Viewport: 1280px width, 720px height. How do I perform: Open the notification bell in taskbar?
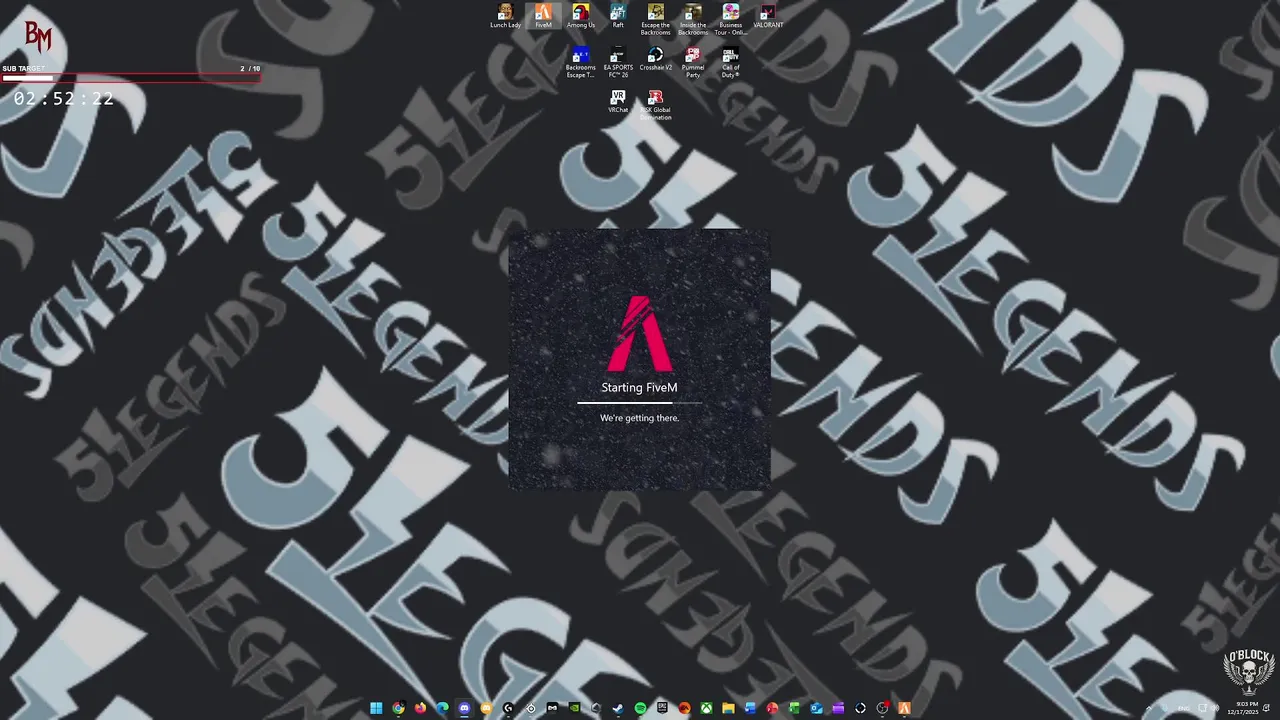point(1266,708)
